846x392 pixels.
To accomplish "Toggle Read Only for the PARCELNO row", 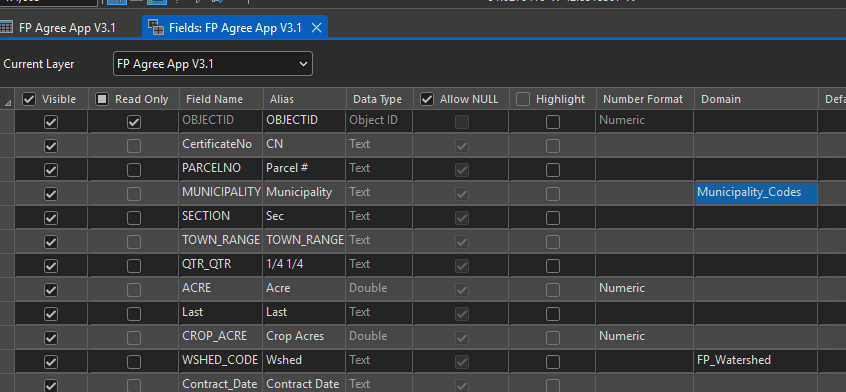I will coord(134,170).
